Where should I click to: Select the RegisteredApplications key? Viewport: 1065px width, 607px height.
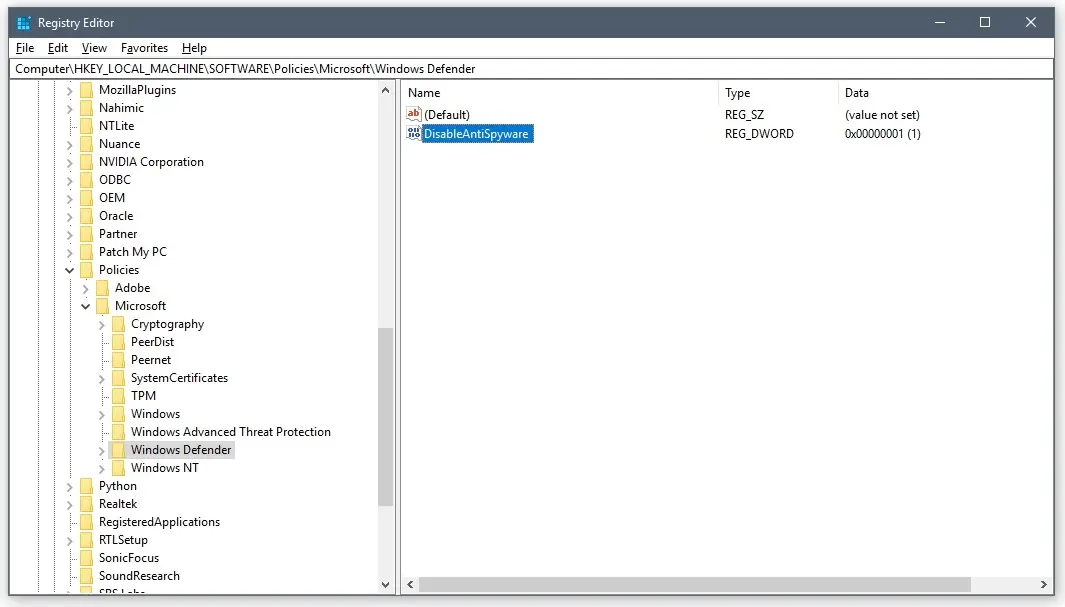coord(160,522)
